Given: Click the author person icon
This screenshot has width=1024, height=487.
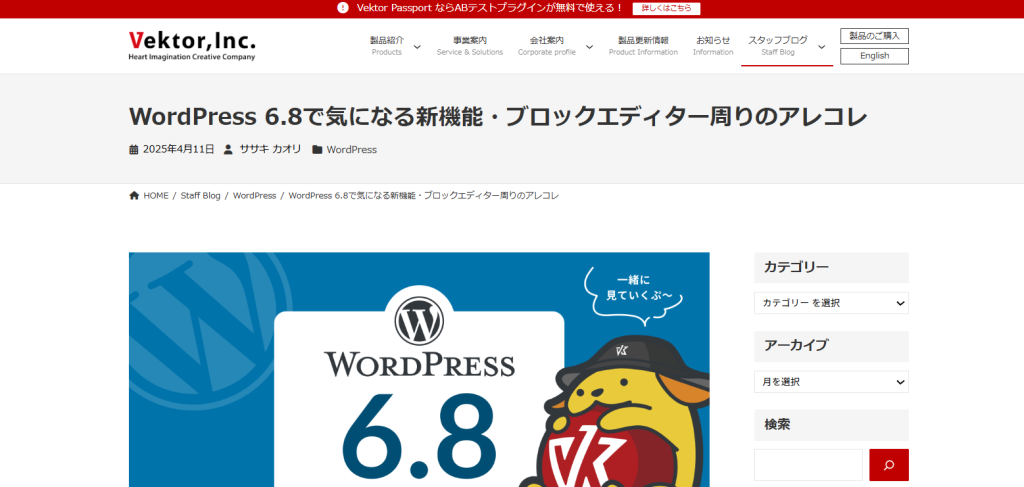Looking at the screenshot, I should click(228, 150).
